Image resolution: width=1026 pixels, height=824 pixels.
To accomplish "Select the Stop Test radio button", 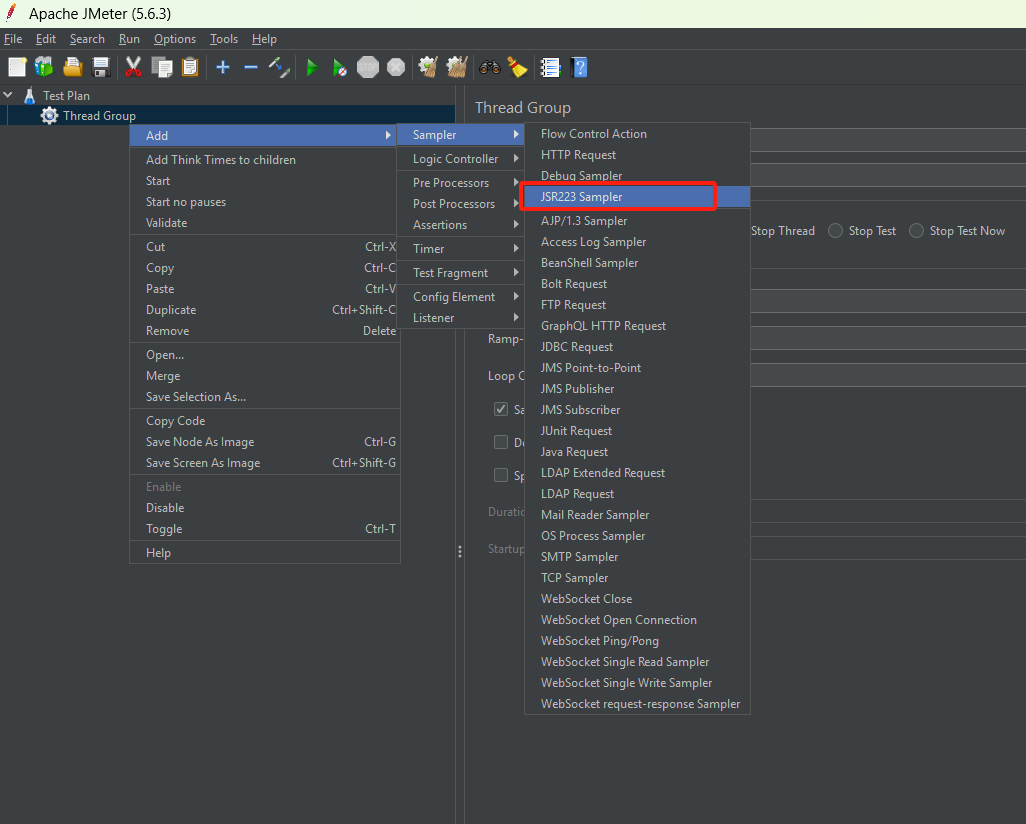I will coord(835,230).
